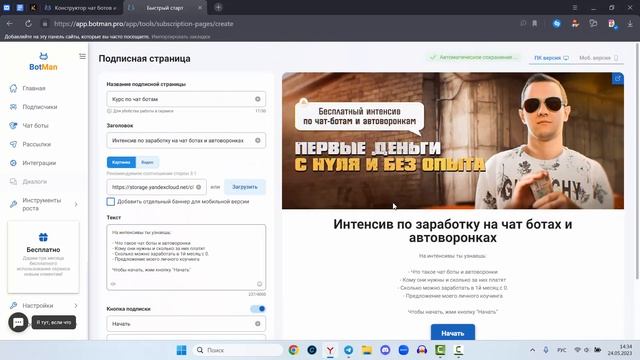Click the Диалоги chat icon
640x360 pixels.
(x=13, y=182)
